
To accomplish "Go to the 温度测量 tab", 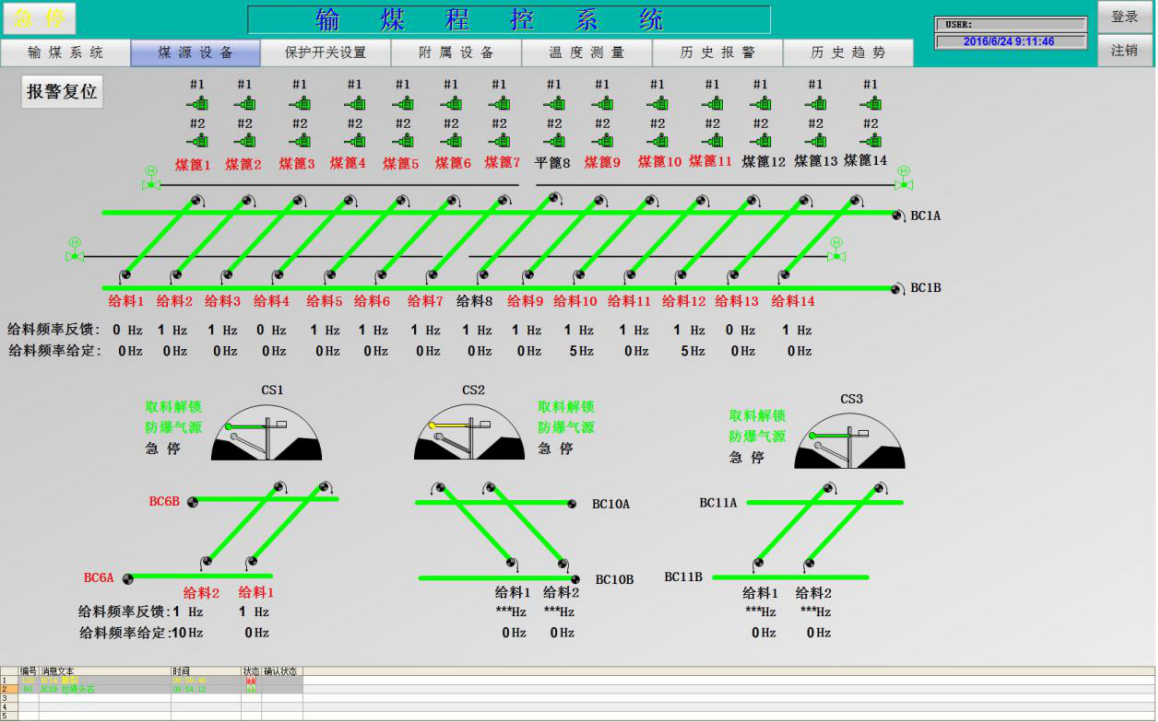I will click(587, 52).
